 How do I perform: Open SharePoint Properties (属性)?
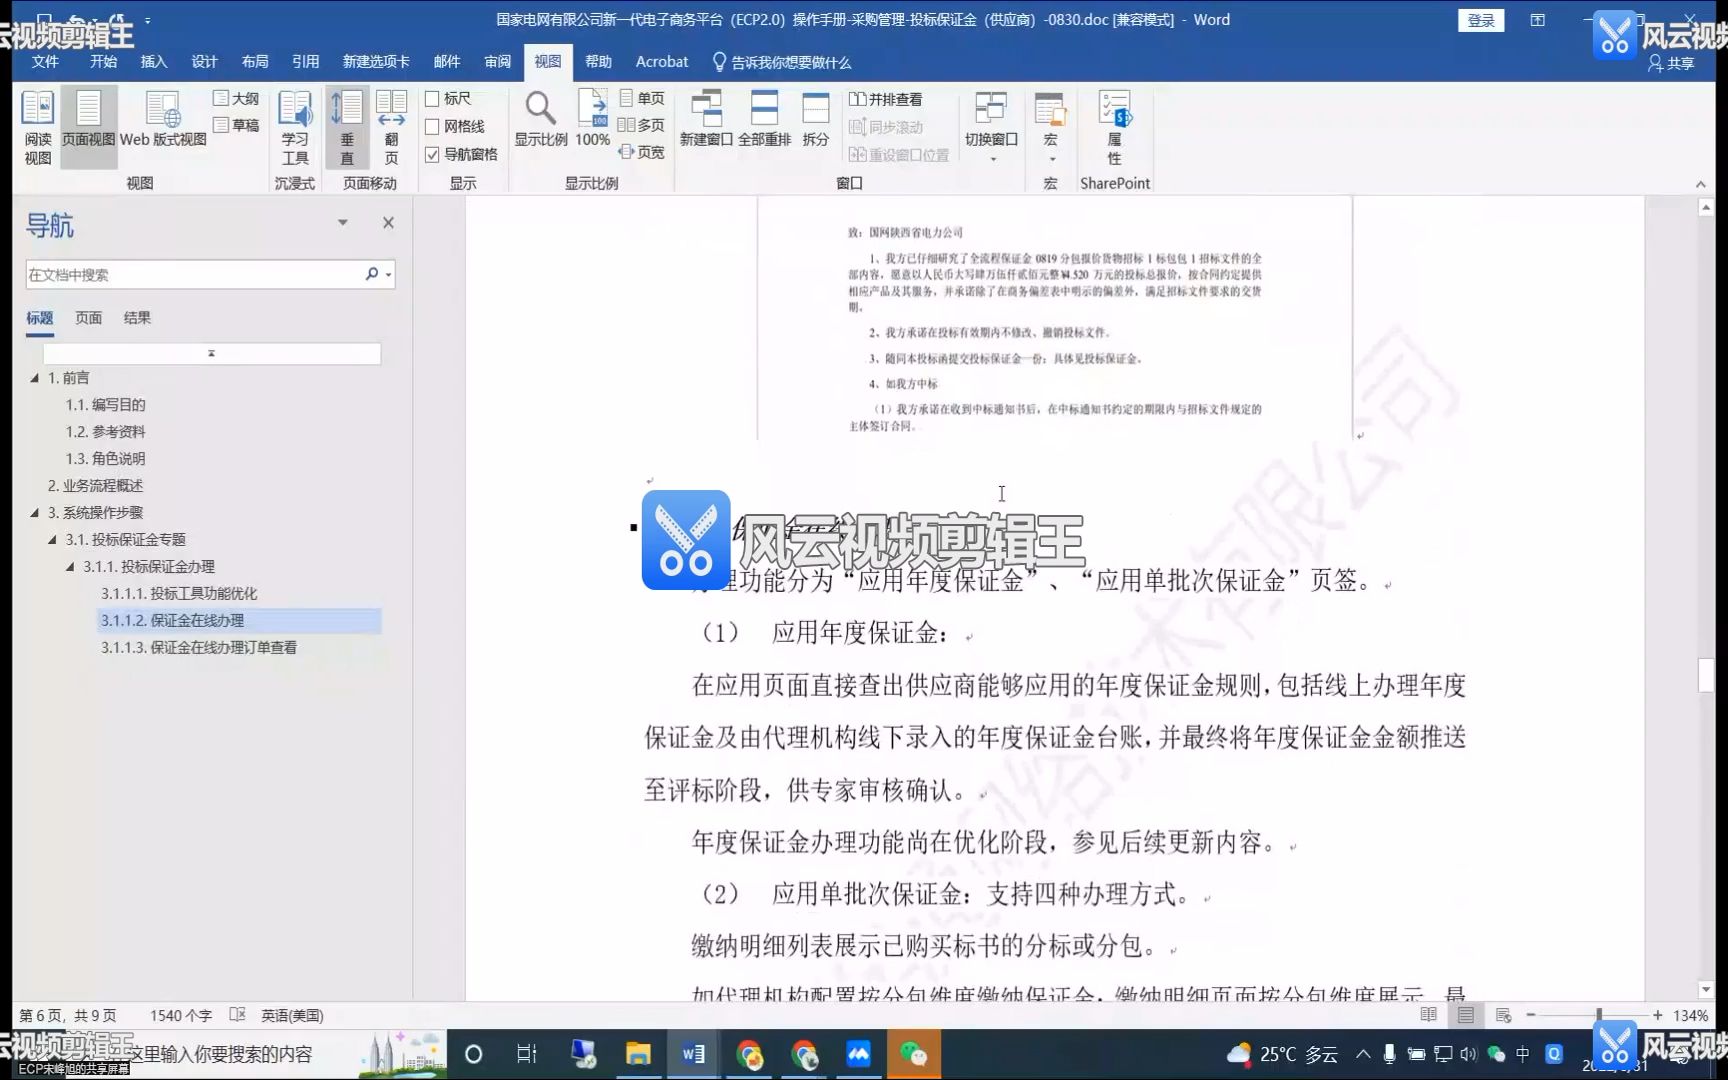[1114, 127]
